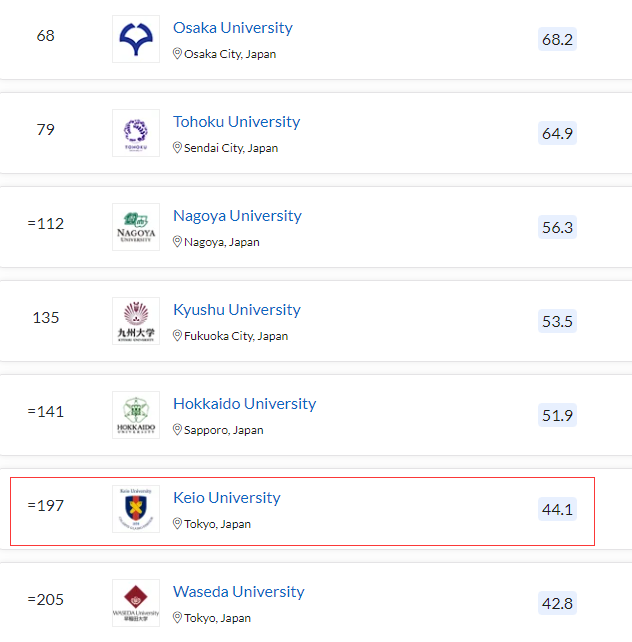The height and width of the screenshot is (642, 632).
Task: Click the Kyushu University logo
Action: point(136,321)
